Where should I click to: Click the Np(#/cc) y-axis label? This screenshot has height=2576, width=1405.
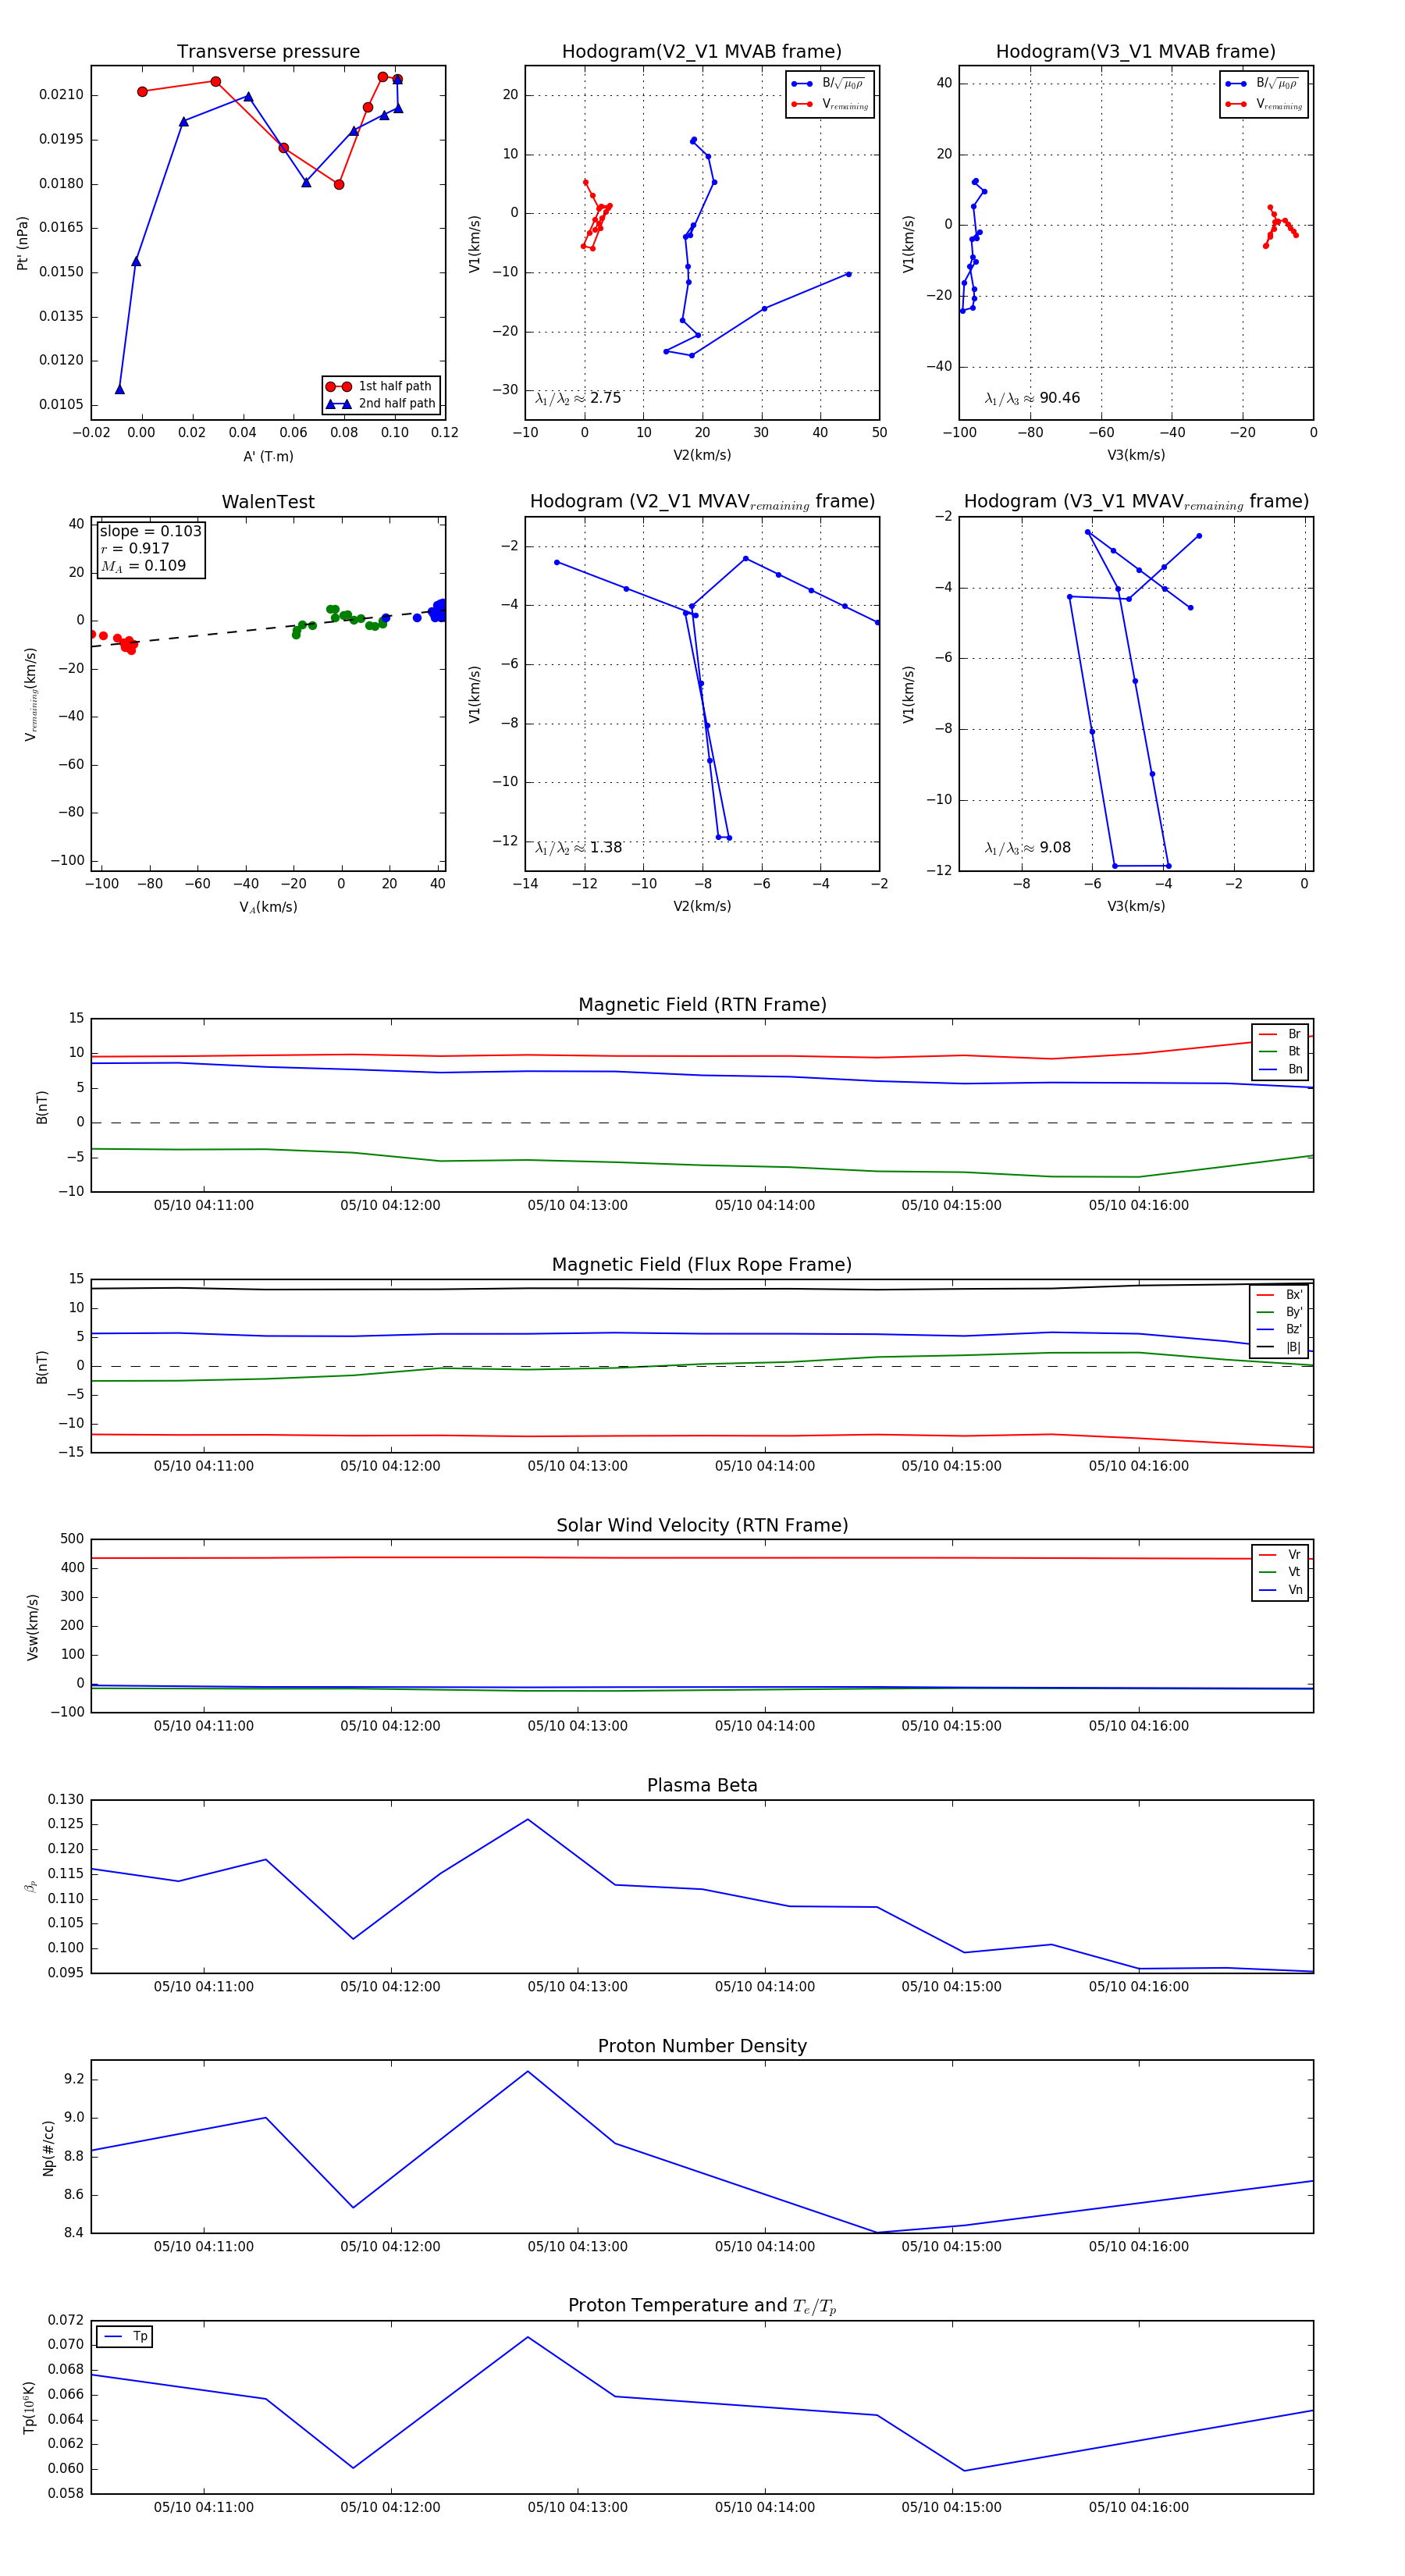[48, 2148]
